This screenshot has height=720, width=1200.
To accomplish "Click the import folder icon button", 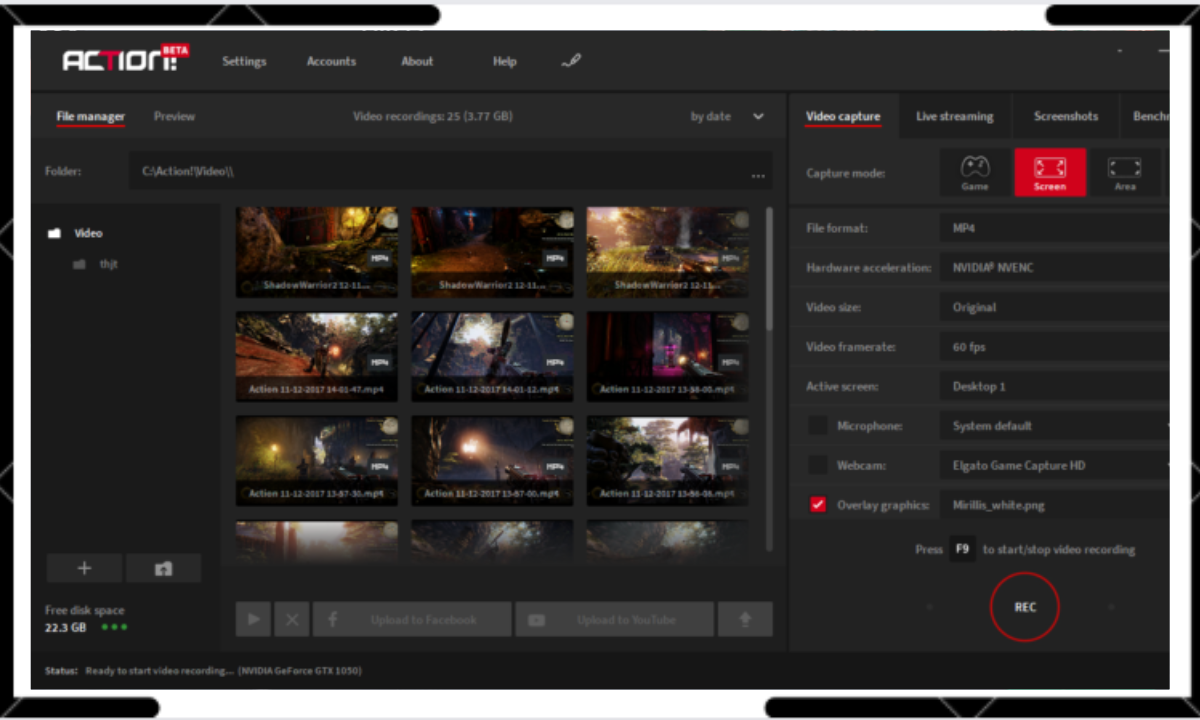I will (163, 568).
